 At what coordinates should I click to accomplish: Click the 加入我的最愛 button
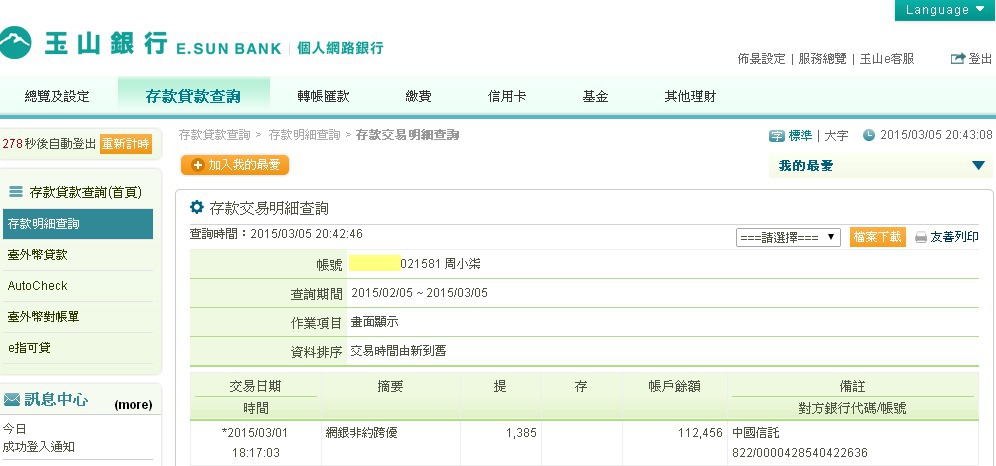click(x=235, y=165)
